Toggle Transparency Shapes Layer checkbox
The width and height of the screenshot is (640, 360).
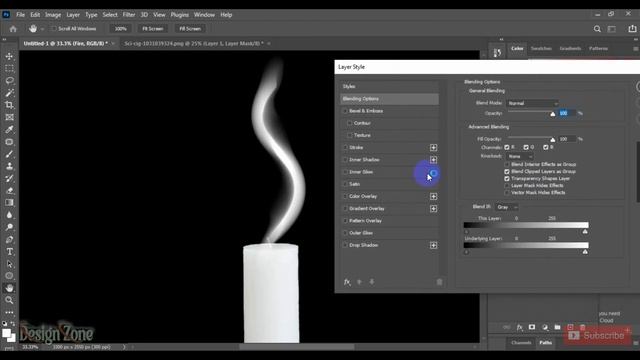coord(507,179)
